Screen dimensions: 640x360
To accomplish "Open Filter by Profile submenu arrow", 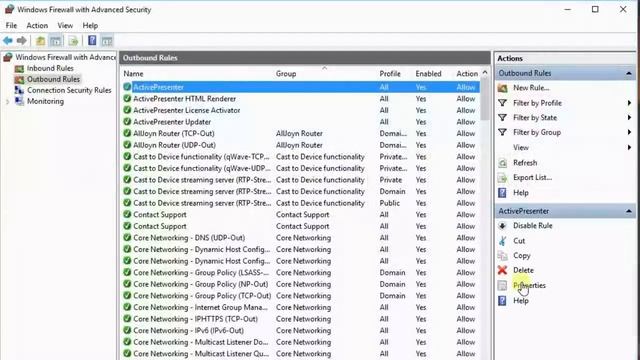I will coord(629,103).
